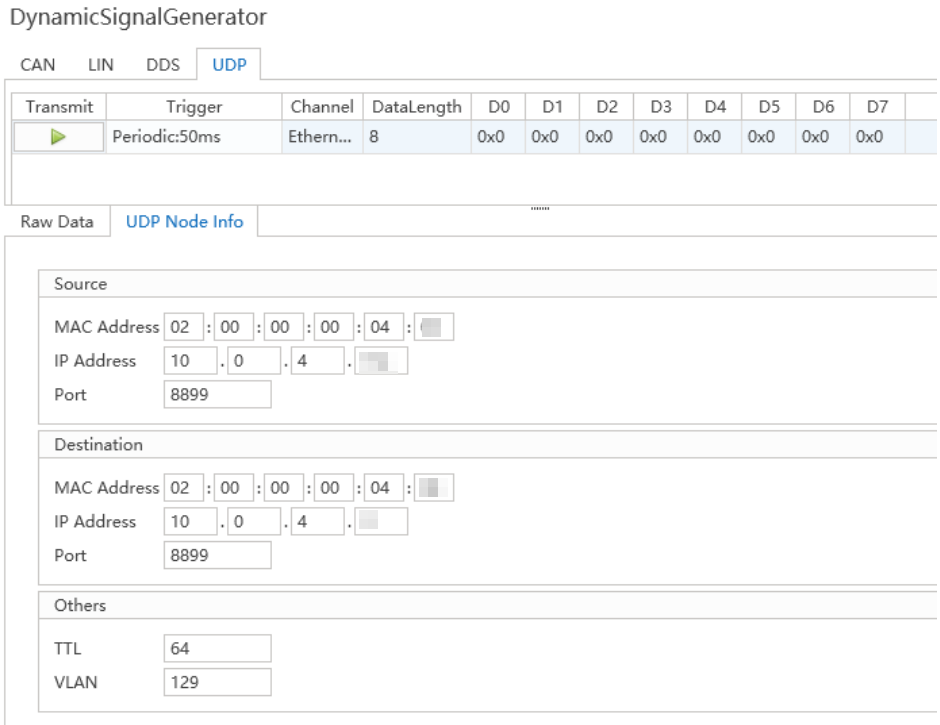The height and width of the screenshot is (725, 940).
Task: Select the UDP tab
Action: [228, 64]
